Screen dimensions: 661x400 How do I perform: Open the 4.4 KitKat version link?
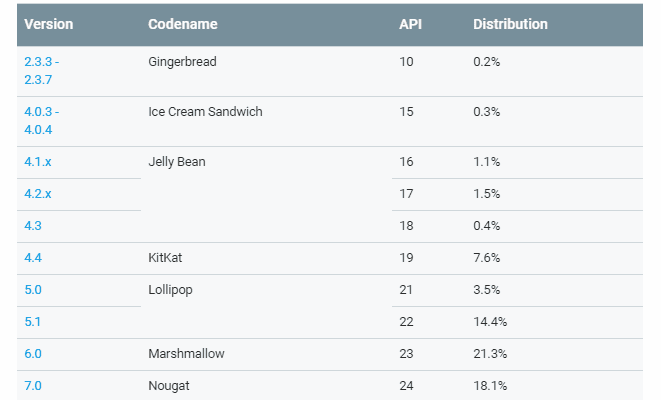click(33, 258)
